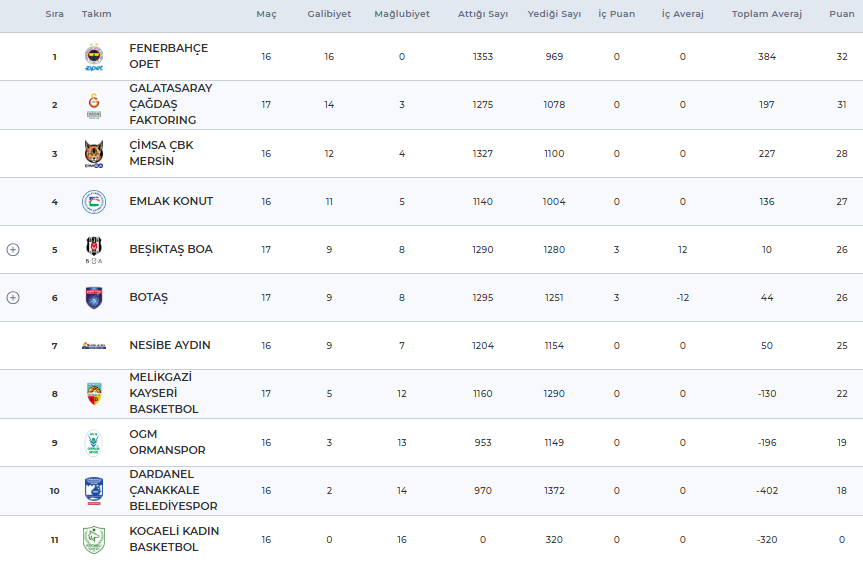Click the Botaş team logo
The width and height of the screenshot is (863, 562).
(x=94, y=298)
